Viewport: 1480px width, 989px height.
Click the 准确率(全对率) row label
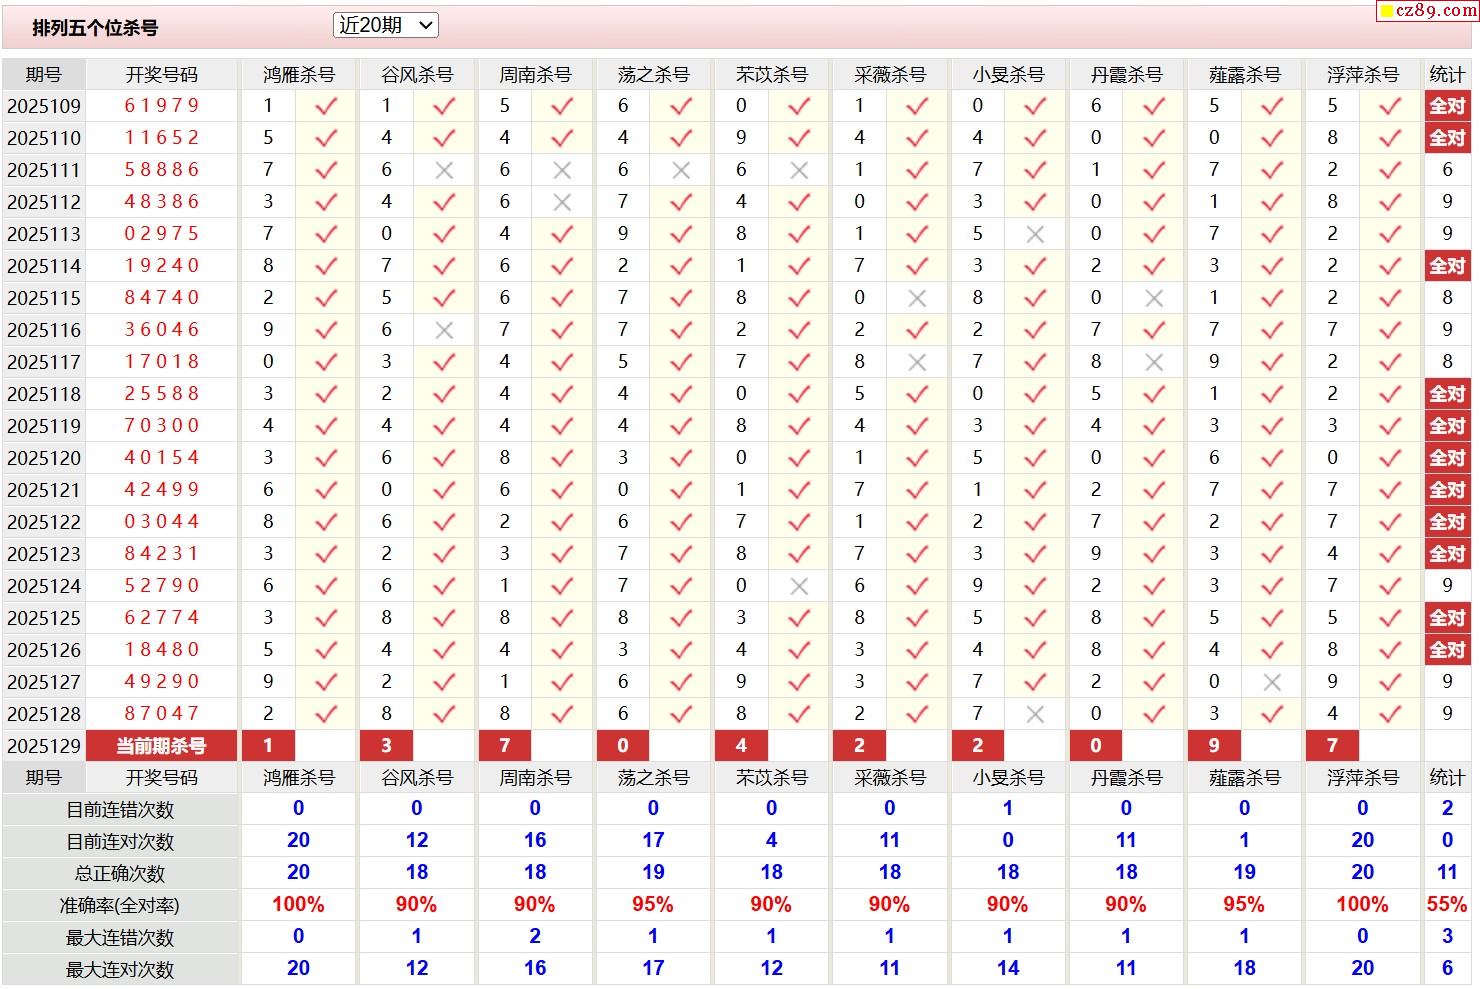(120, 906)
